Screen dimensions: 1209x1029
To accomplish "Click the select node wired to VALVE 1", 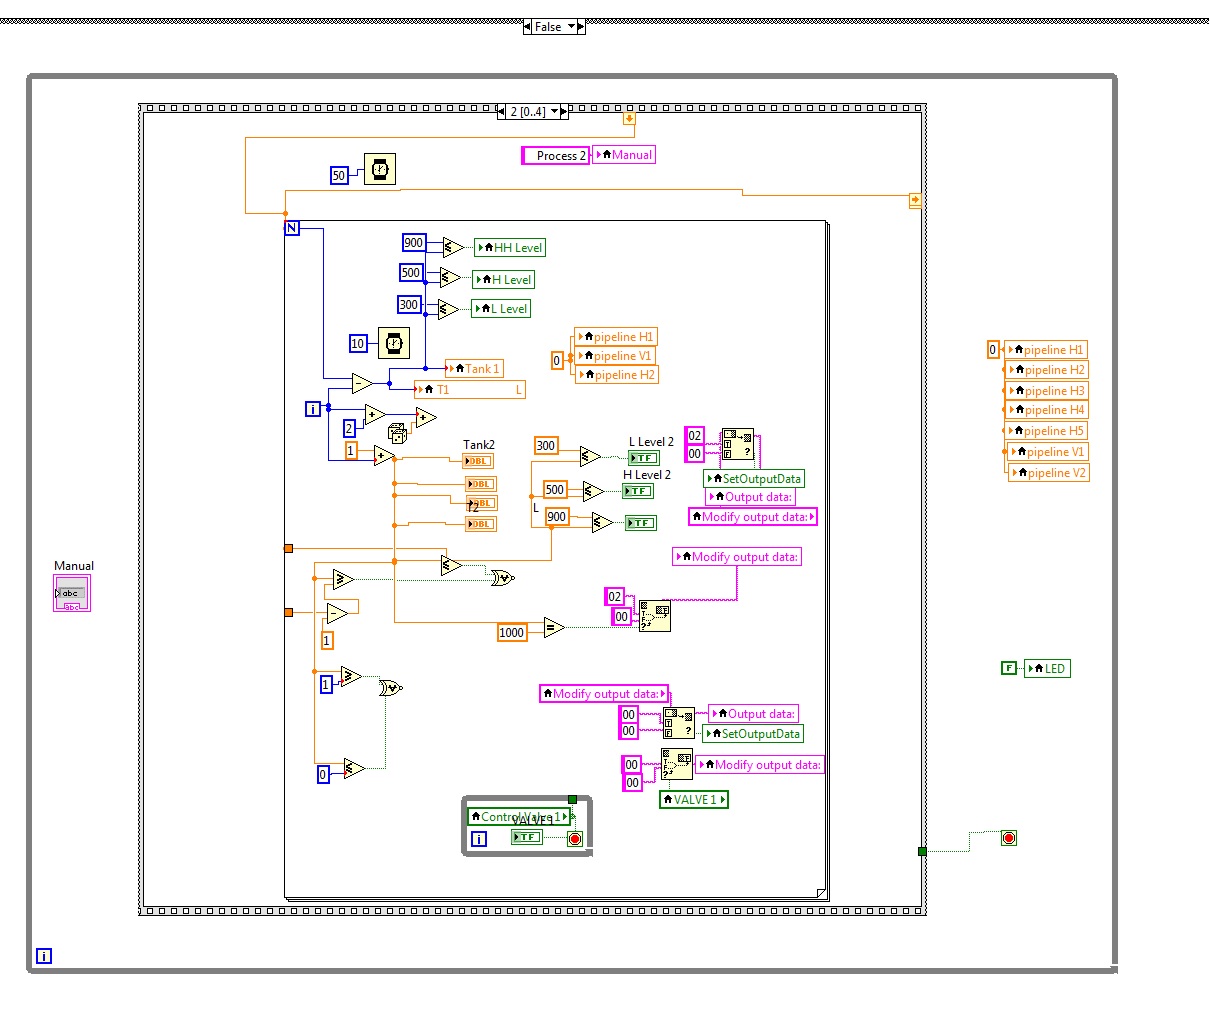I will click(677, 765).
